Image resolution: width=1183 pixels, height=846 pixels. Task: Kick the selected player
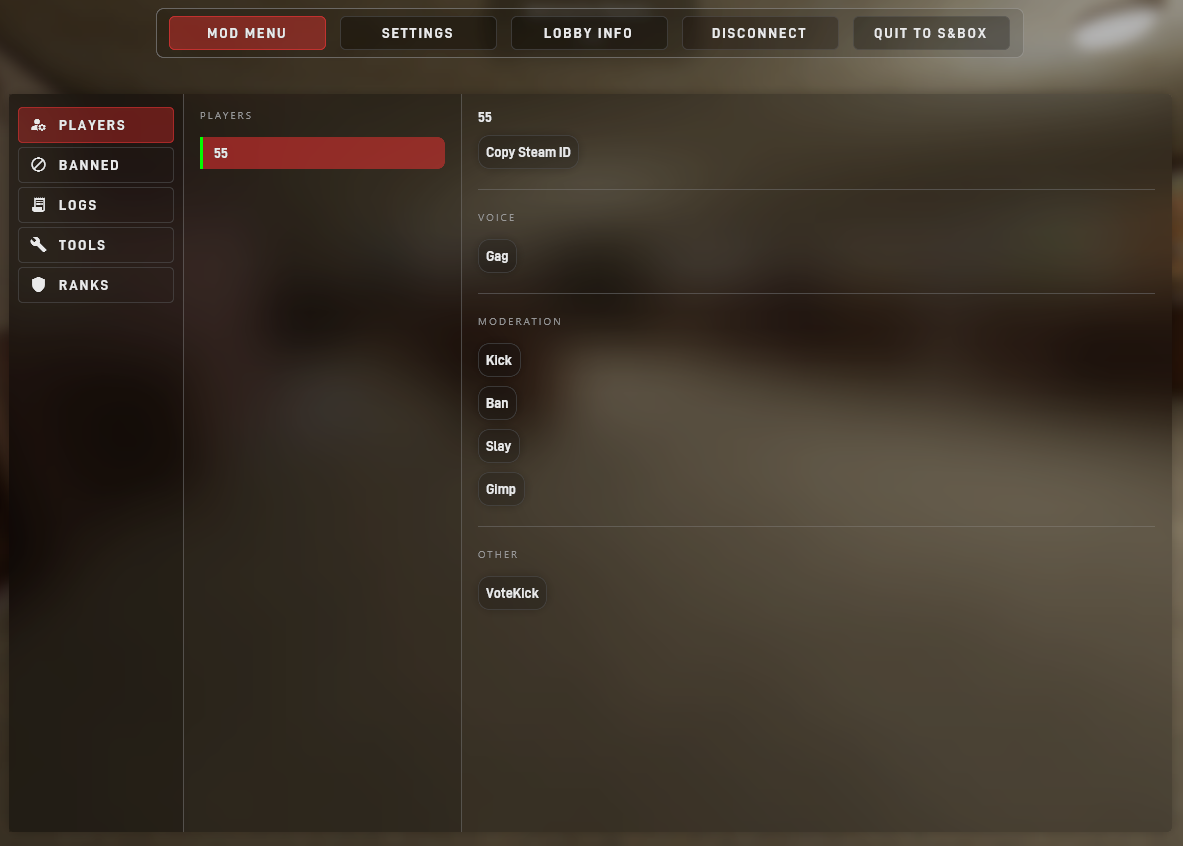(499, 361)
